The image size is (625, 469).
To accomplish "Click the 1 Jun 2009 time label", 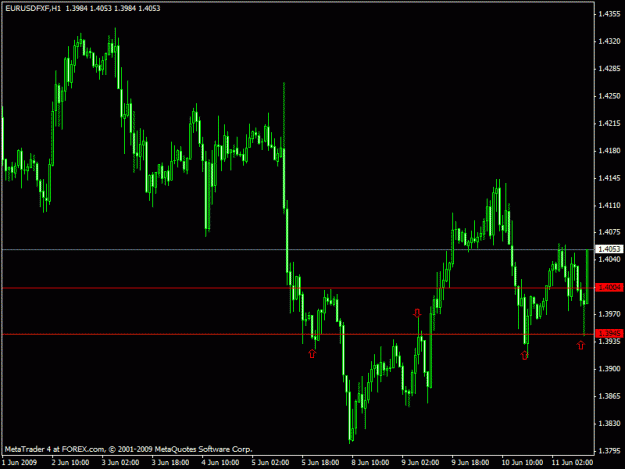I will pyautogui.click(x=20, y=462).
